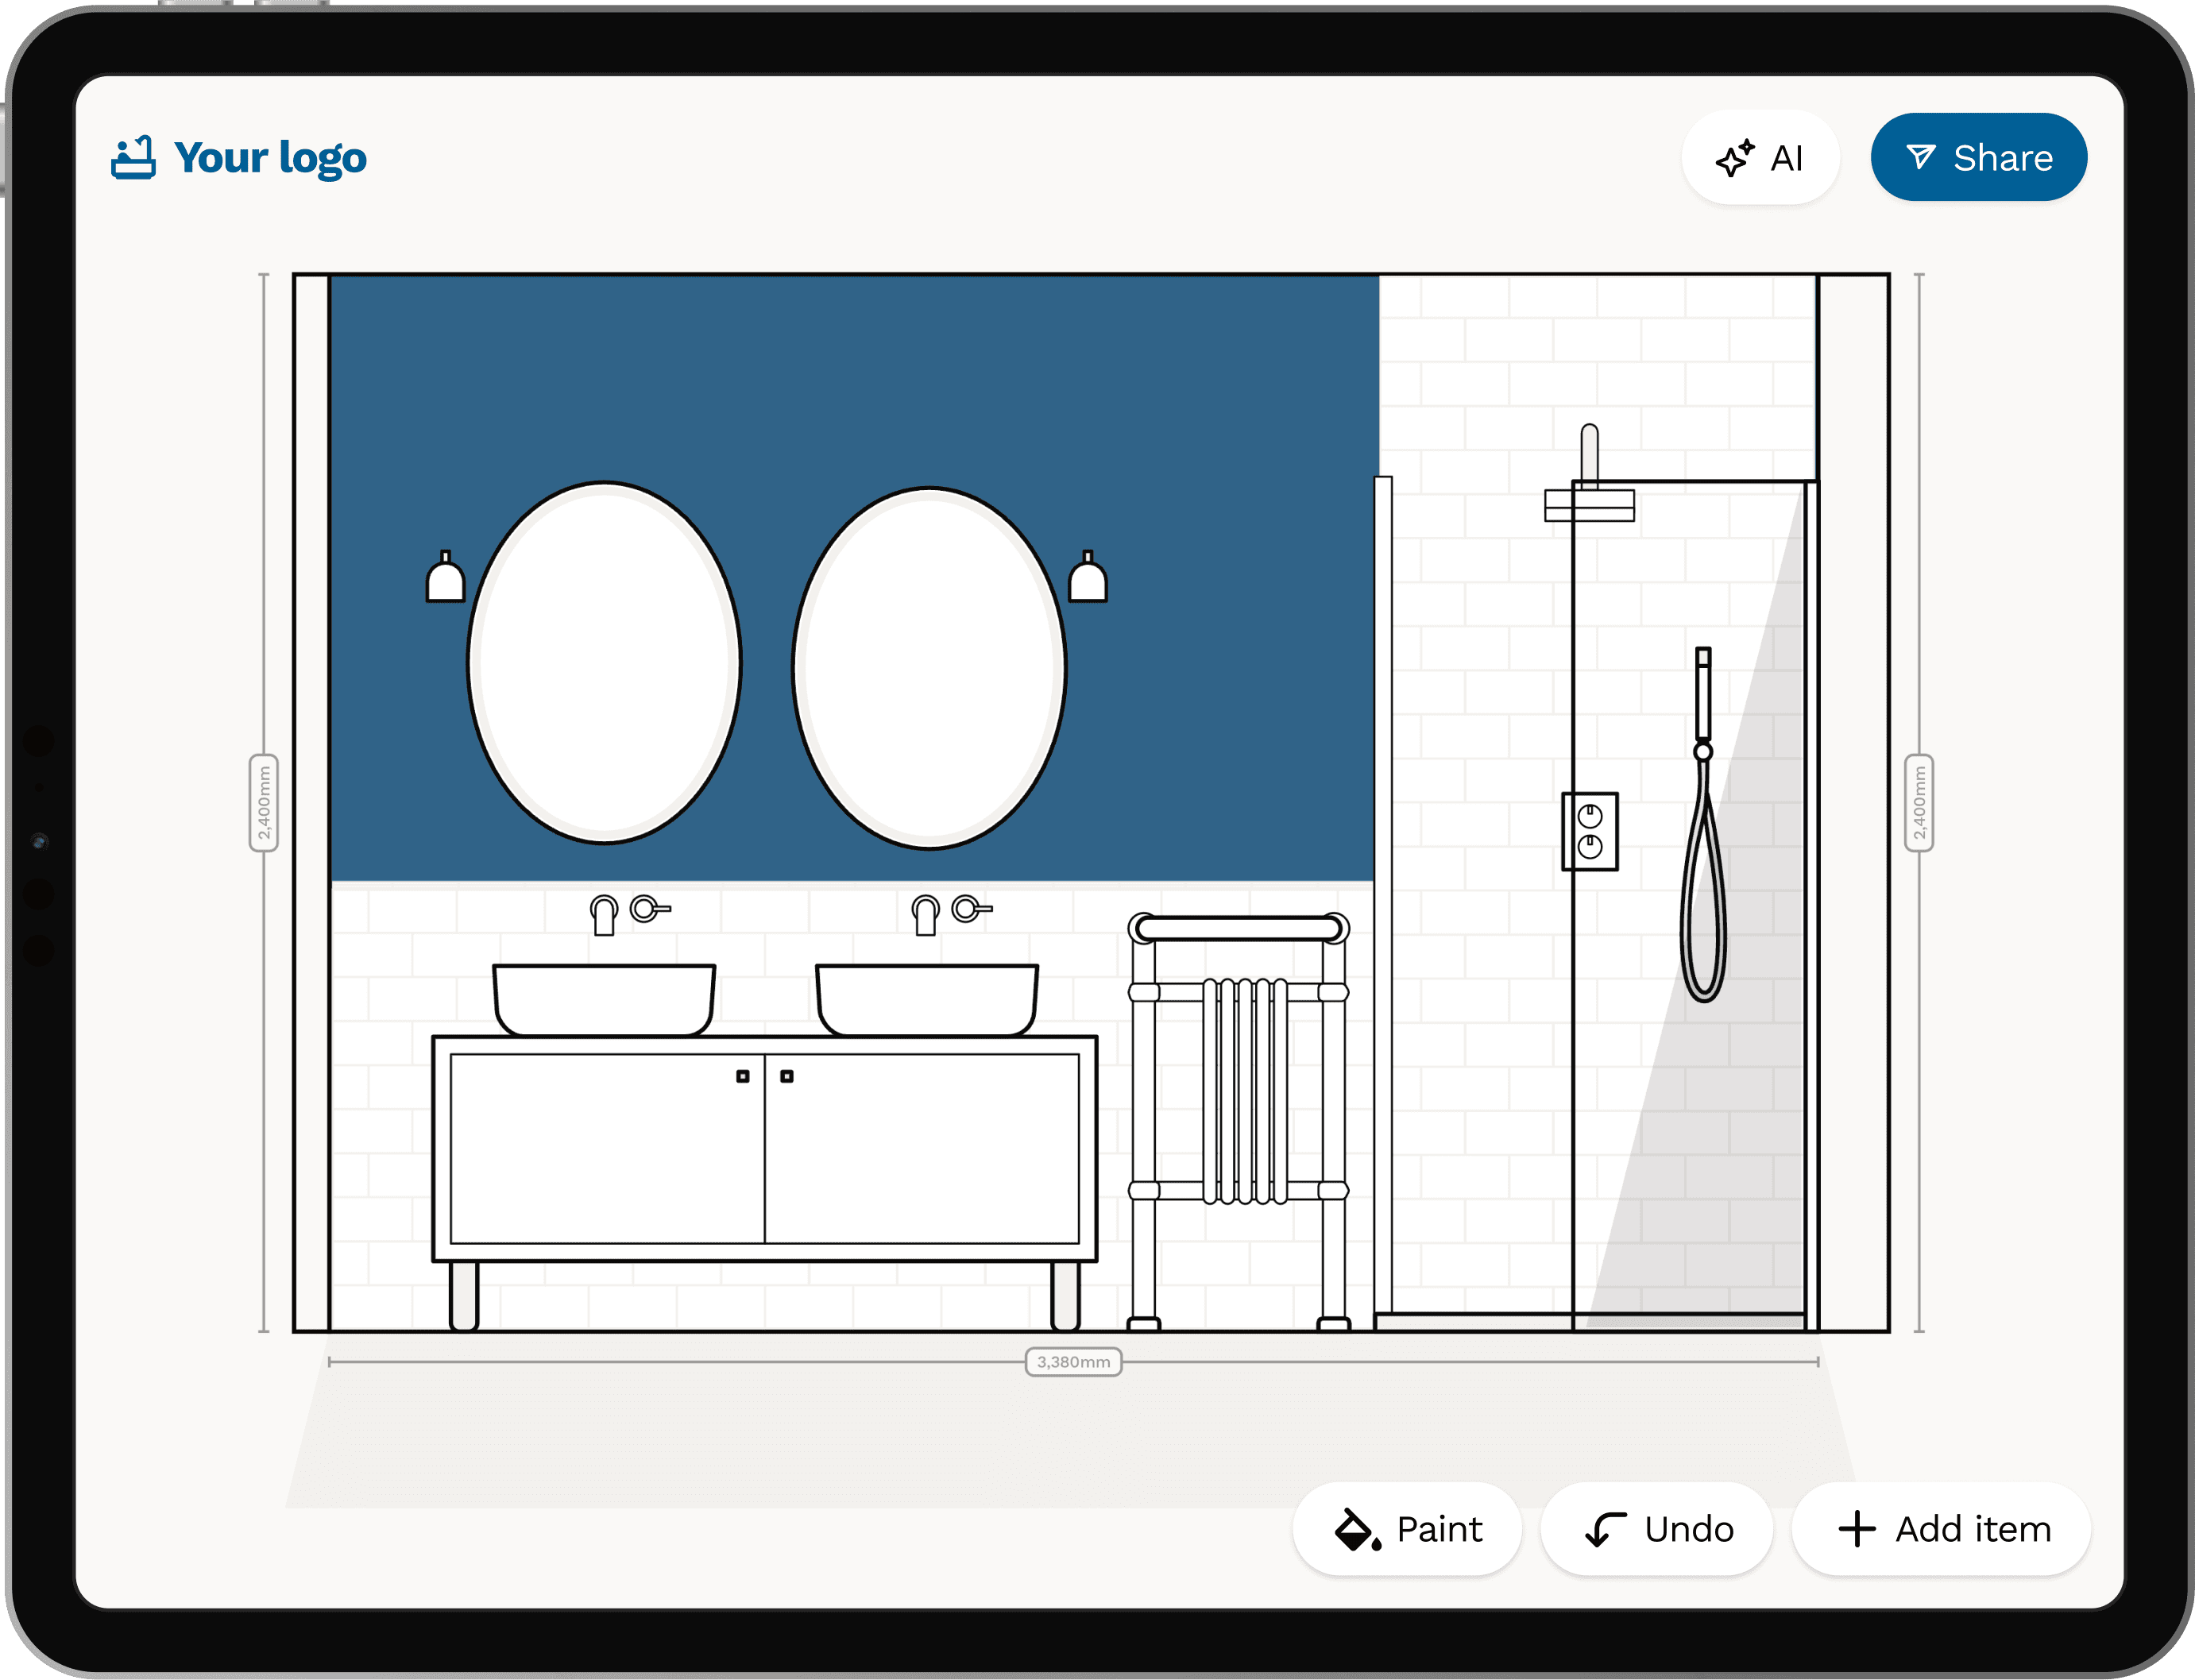Select the left countertop basin
Screen dimensions: 2195x1680
604,999
